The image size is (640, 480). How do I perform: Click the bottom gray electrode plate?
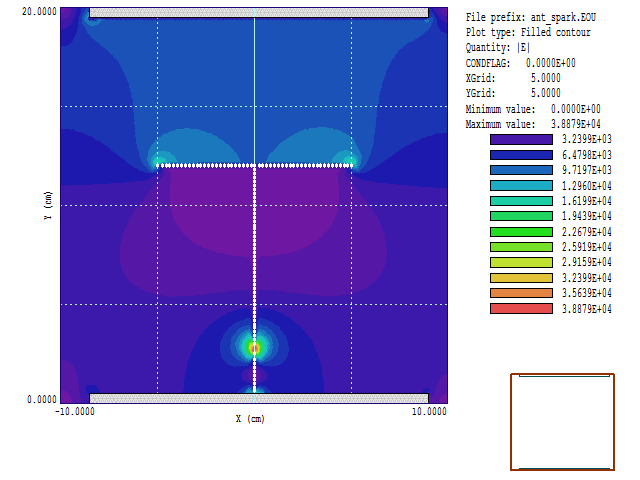[259, 398]
